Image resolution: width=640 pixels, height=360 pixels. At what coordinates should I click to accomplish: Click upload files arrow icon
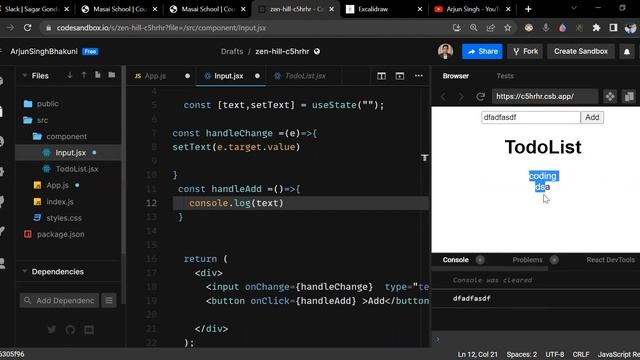click(84, 75)
